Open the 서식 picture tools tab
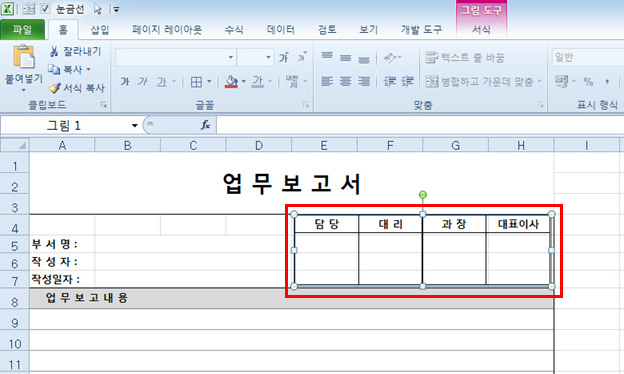Image resolution: width=624 pixels, height=374 pixels. tap(481, 29)
